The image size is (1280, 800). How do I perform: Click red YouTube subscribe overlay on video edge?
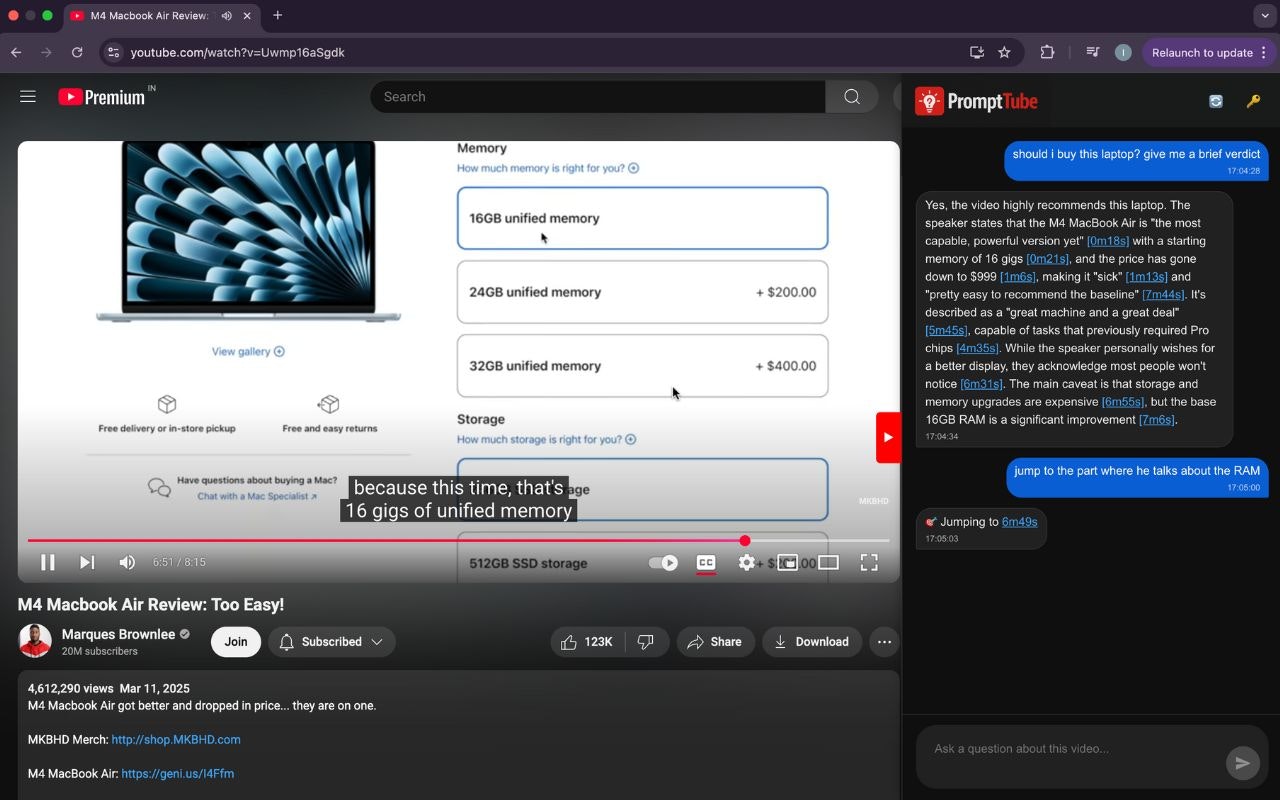pos(888,437)
